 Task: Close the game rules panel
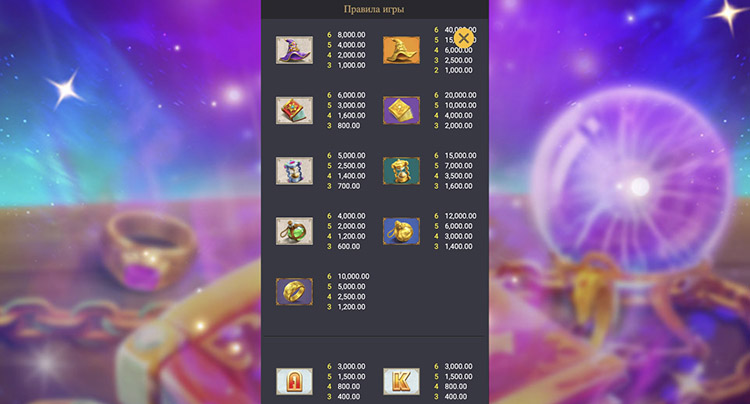pos(464,39)
